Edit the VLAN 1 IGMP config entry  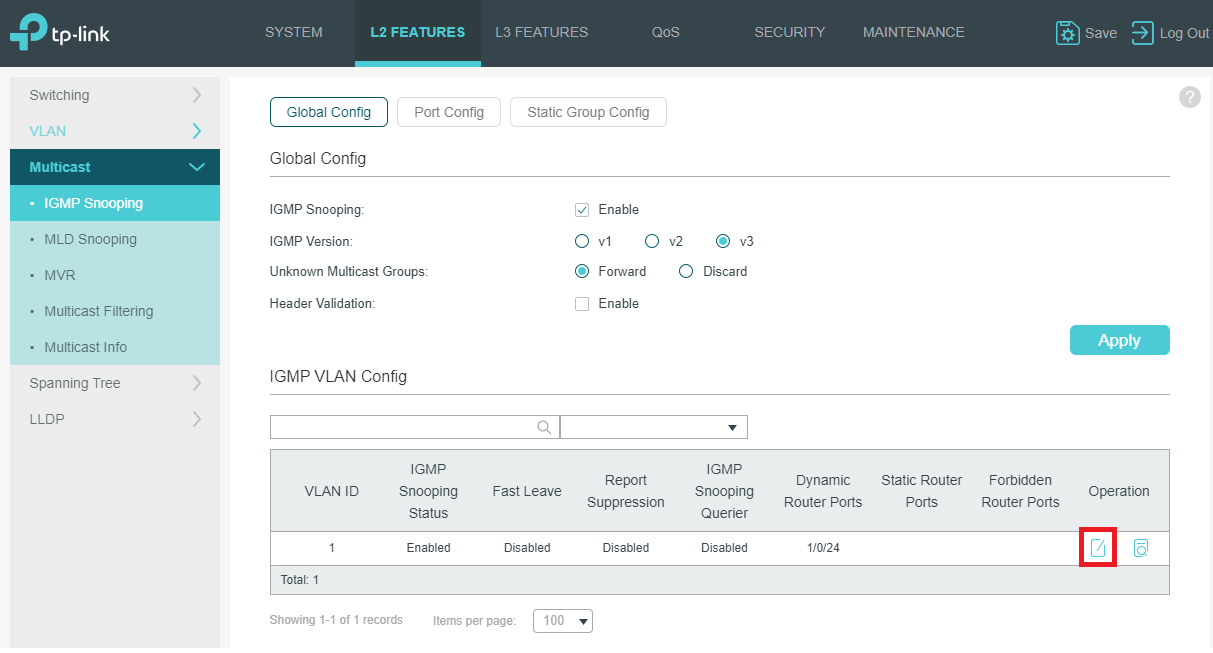[x=1098, y=548]
